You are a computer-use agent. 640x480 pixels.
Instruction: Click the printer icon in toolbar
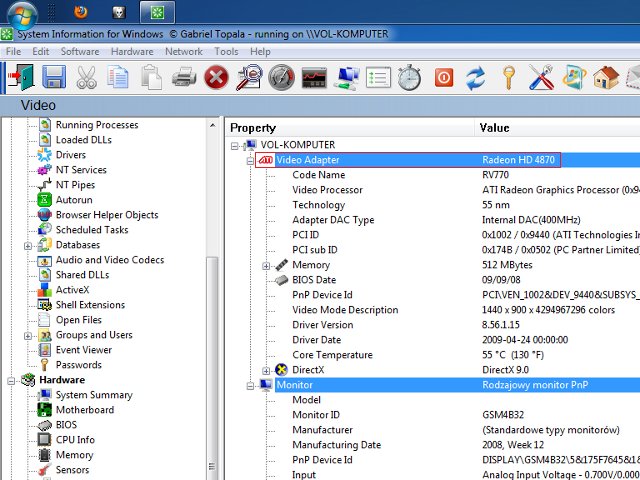pos(184,77)
